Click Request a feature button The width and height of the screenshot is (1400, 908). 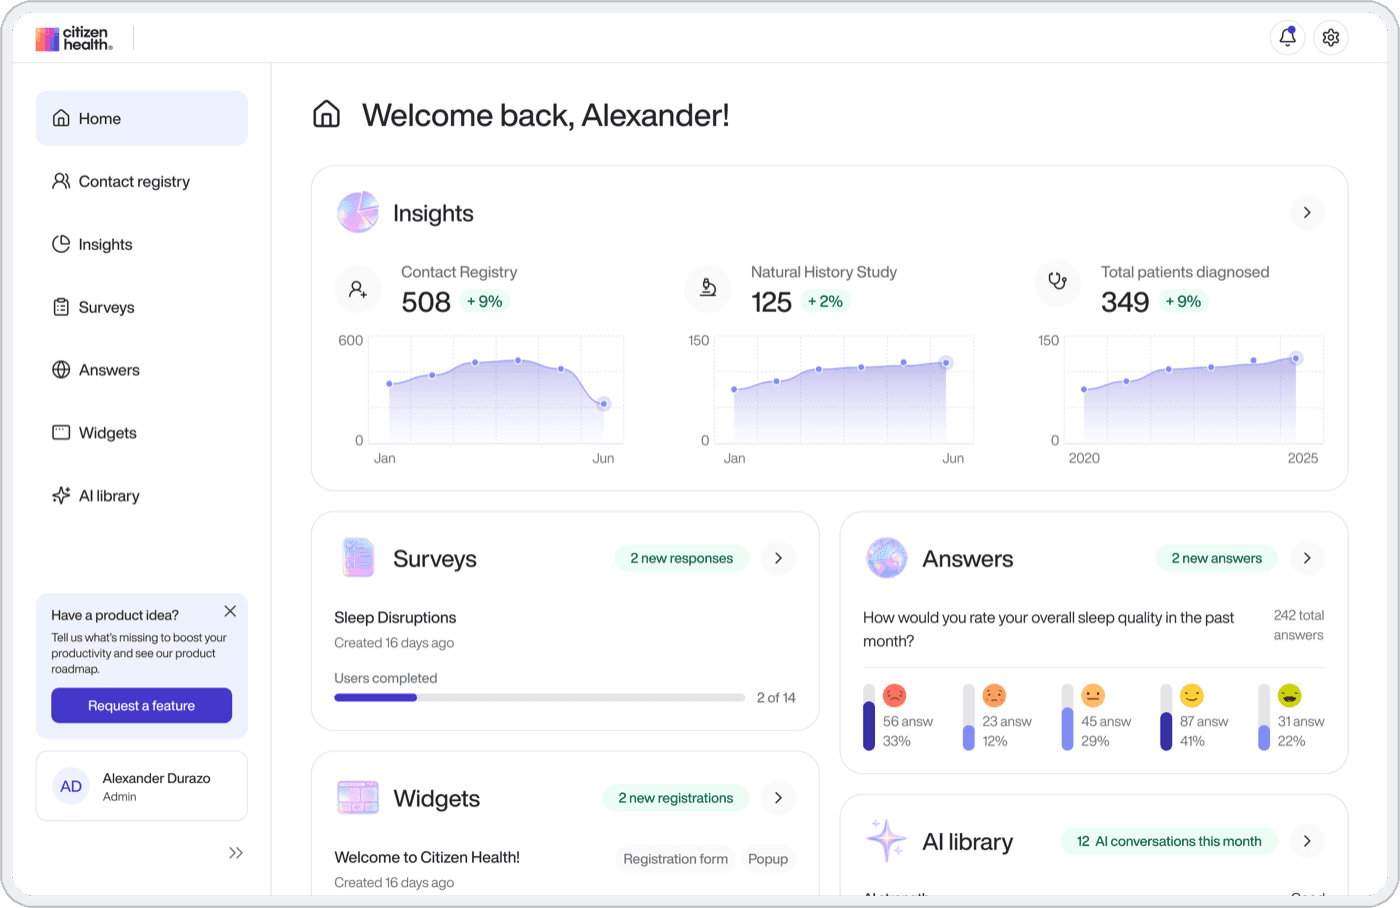(141, 705)
